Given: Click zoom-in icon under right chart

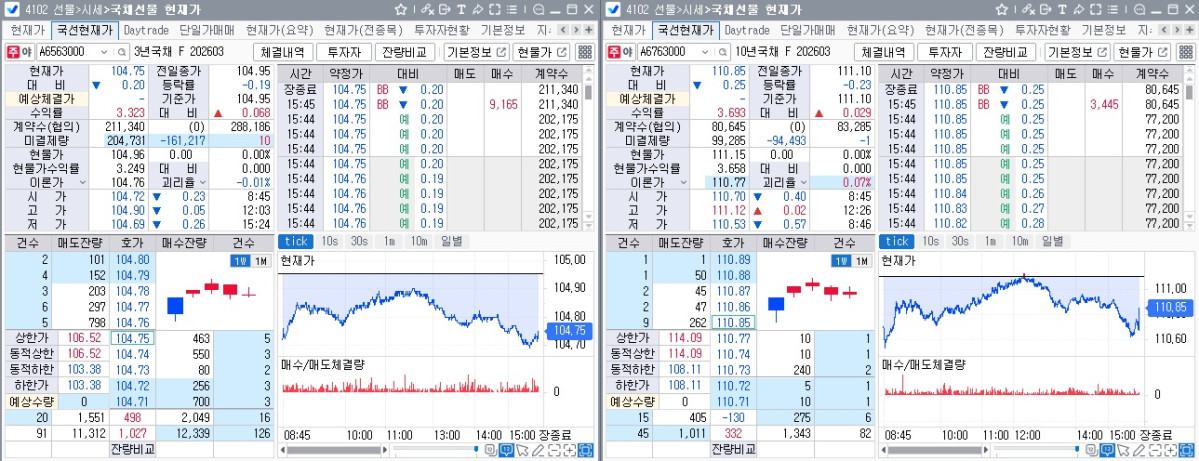Looking at the screenshot, I should 1171,450.
